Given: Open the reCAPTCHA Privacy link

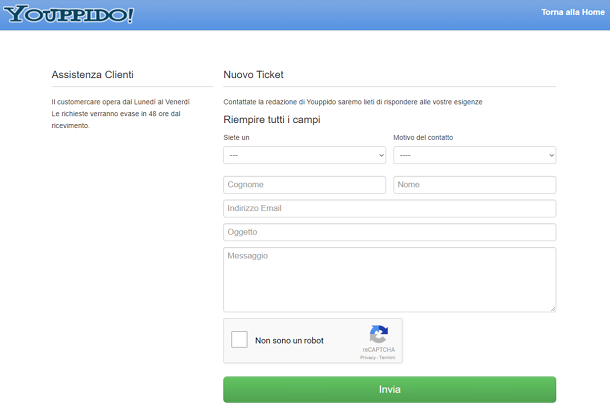Looking at the screenshot, I should tap(368, 358).
